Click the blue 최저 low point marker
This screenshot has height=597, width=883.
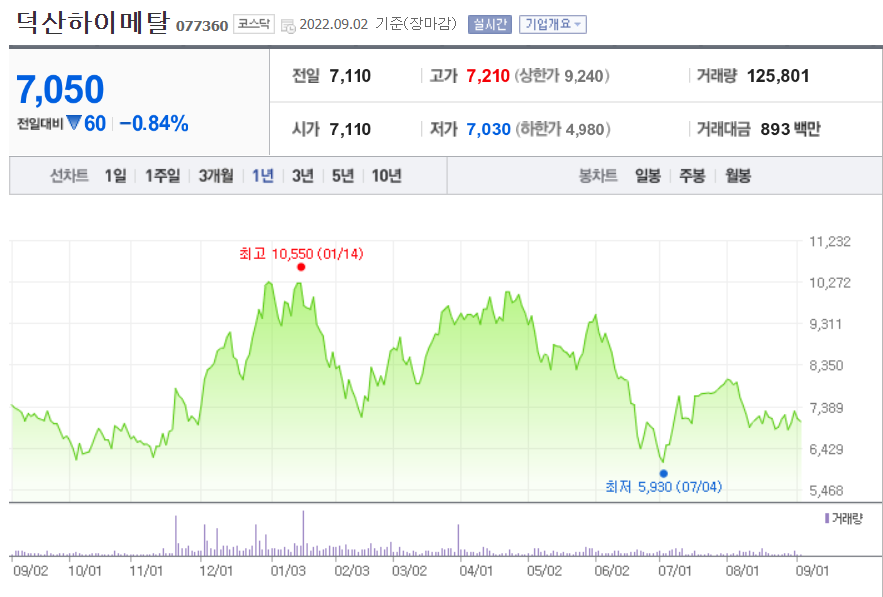coord(663,474)
